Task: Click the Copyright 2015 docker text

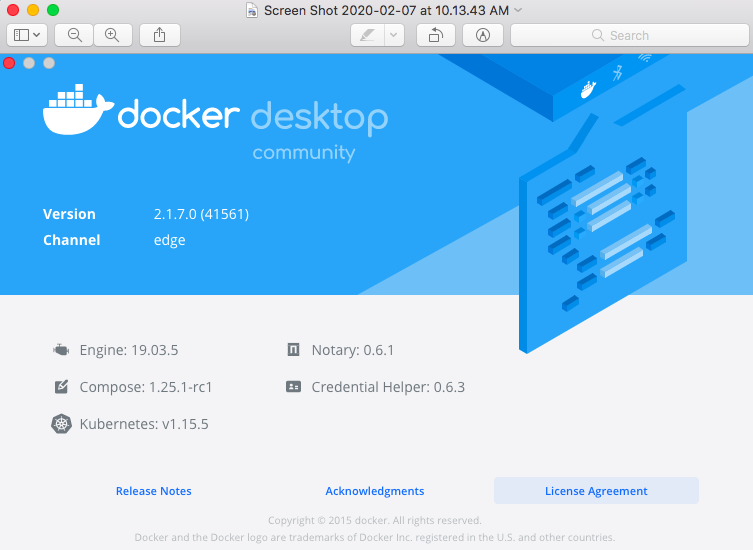Action: coord(375,520)
